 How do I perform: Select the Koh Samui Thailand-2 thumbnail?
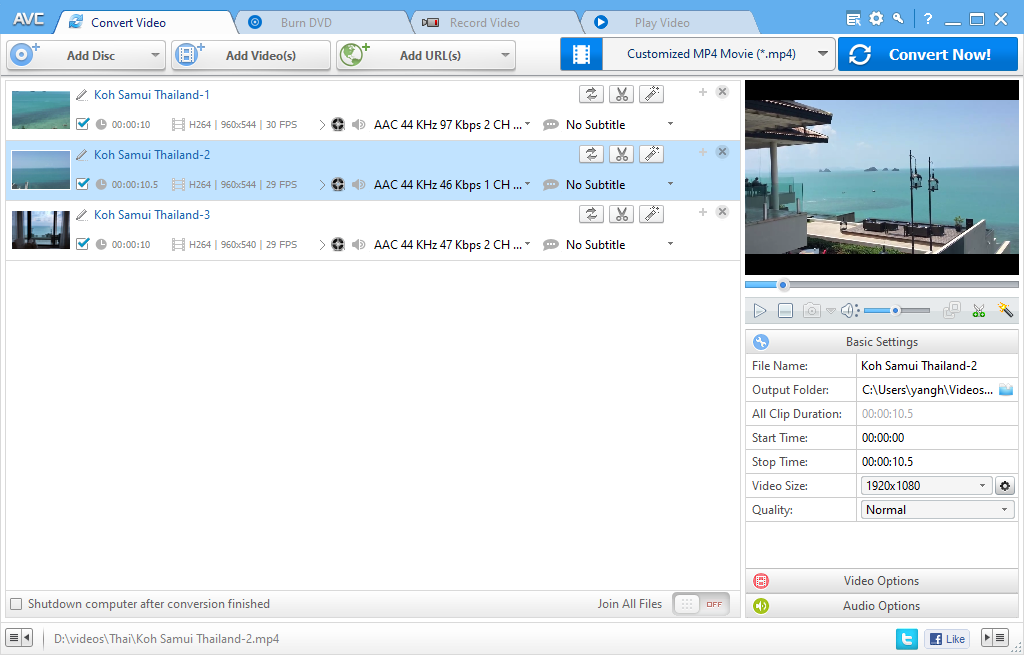40,169
